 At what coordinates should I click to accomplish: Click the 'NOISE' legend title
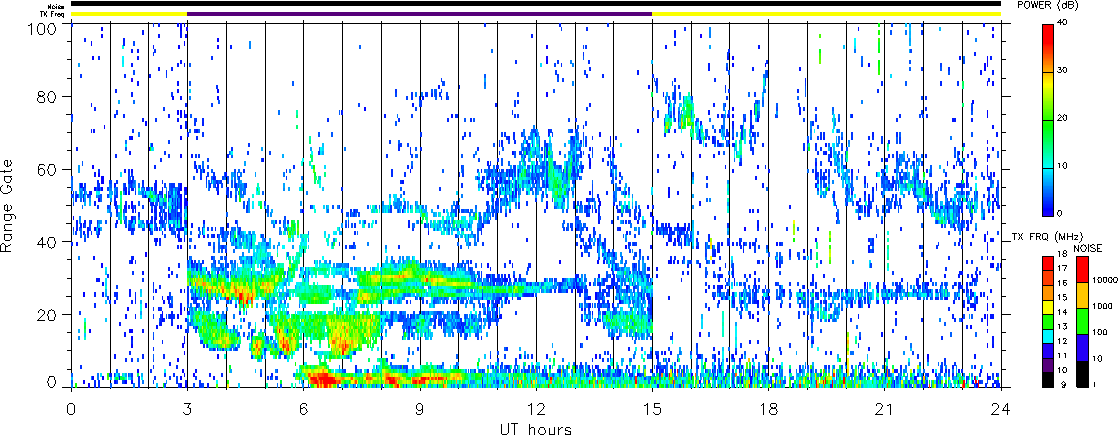point(1088,248)
